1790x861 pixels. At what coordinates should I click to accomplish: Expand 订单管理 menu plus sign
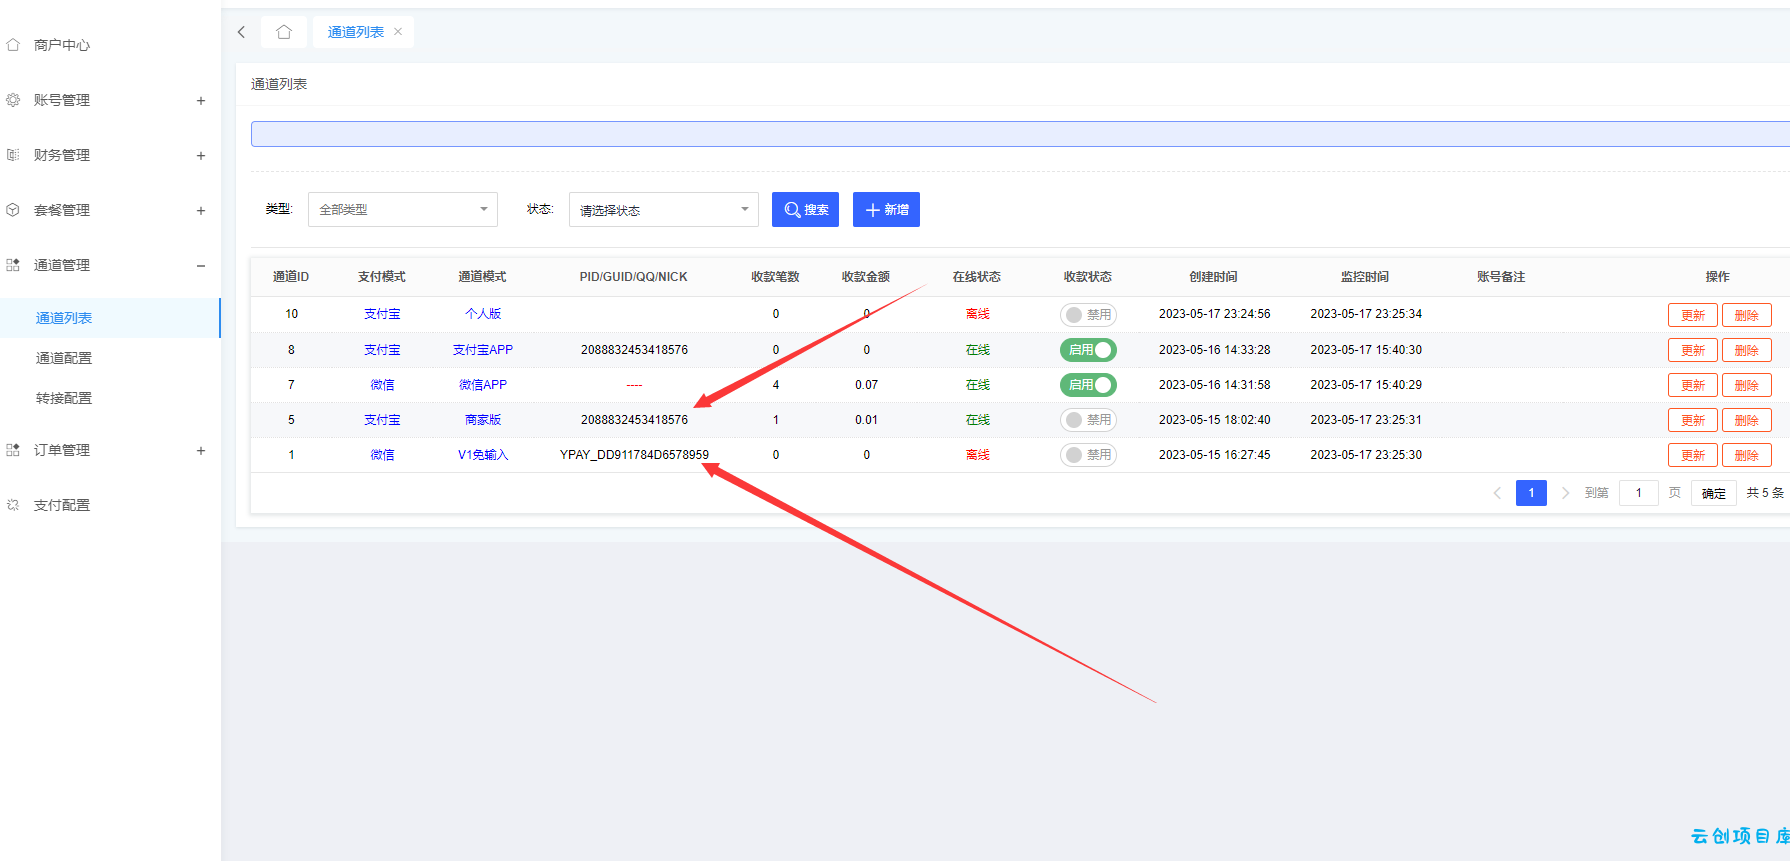point(201,450)
